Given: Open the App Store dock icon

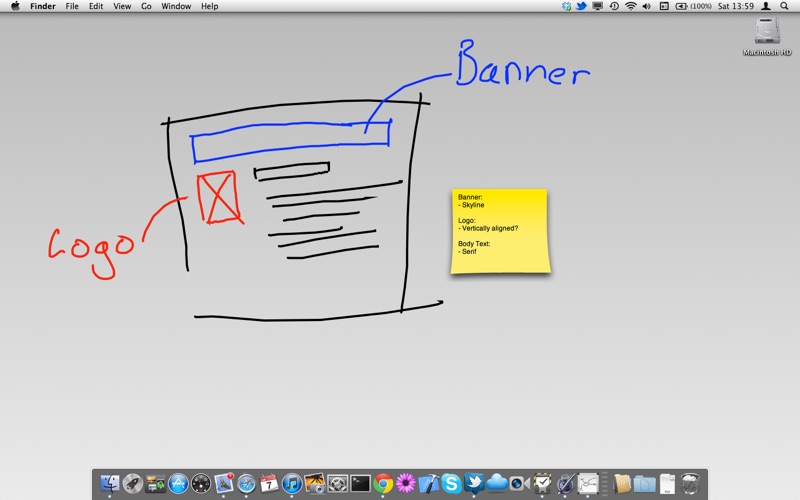Looking at the screenshot, I should click(x=178, y=485).
